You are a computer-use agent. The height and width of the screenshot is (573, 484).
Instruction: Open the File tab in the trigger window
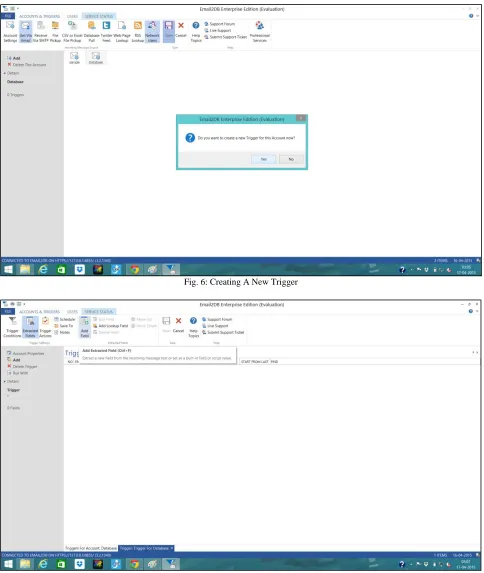click(8, 312)
